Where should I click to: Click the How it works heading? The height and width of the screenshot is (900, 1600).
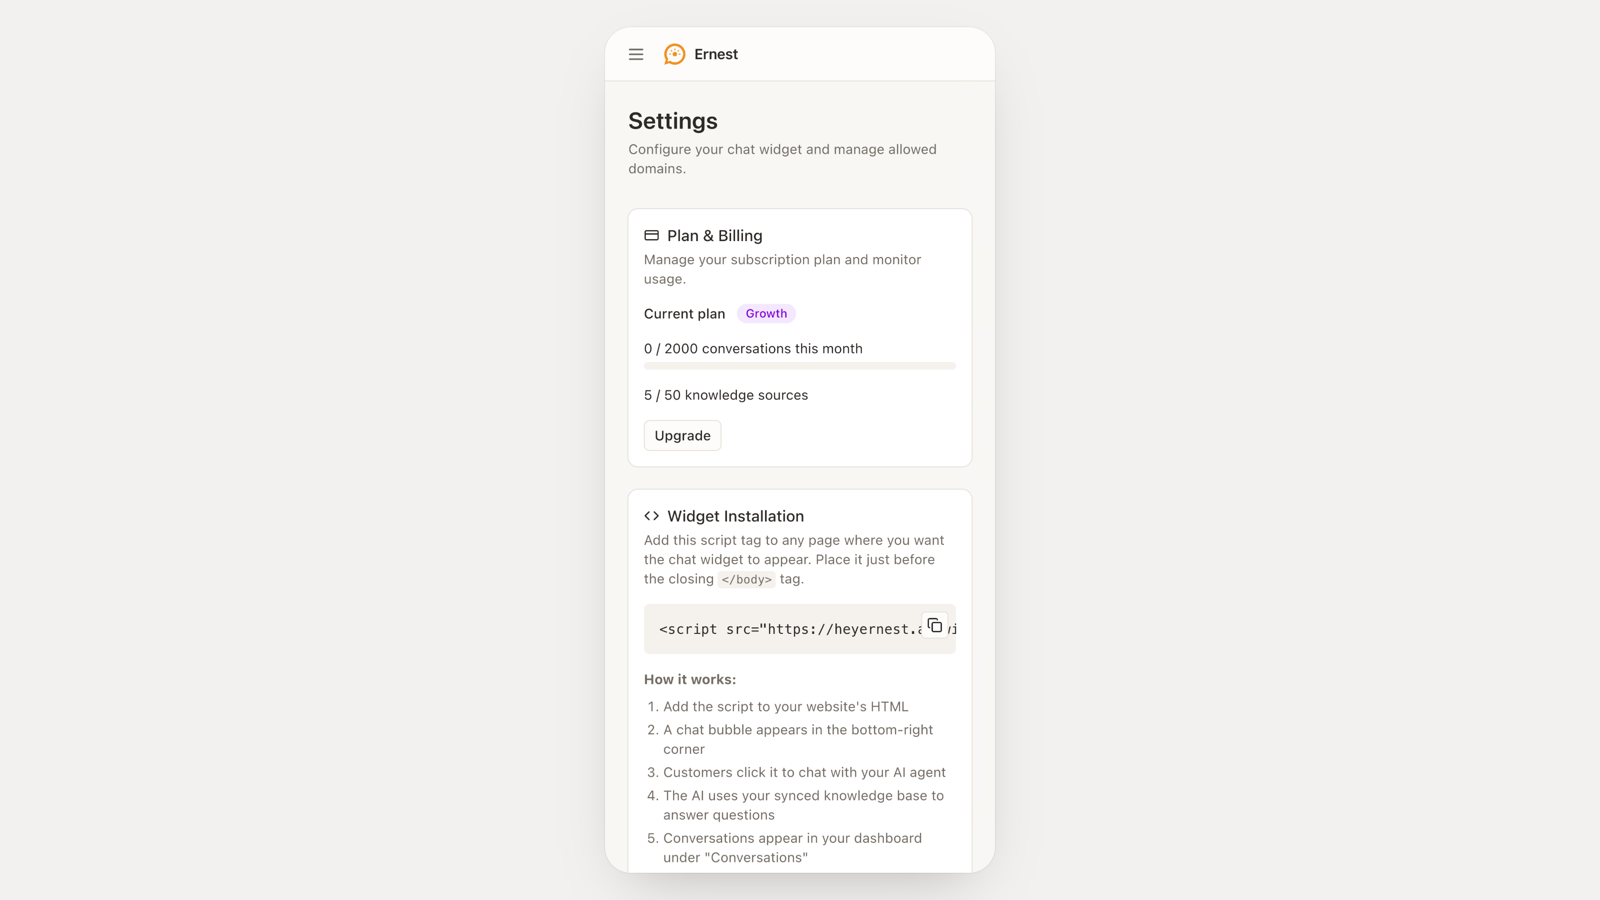coord(690,679)
